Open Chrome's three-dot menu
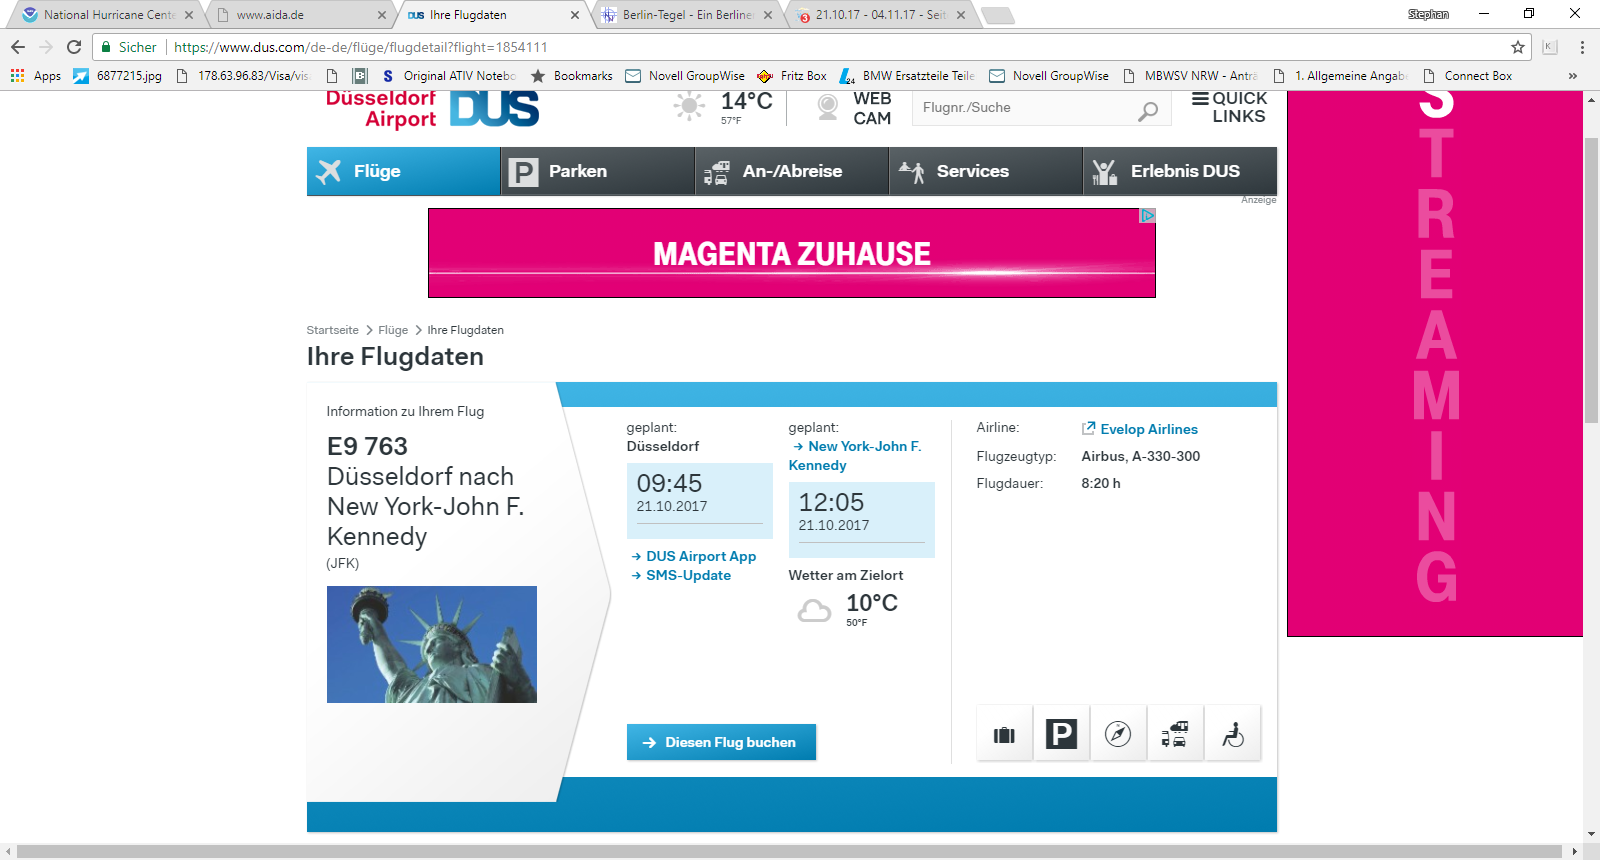1600x860 pixels. [x=1582, y=47]
